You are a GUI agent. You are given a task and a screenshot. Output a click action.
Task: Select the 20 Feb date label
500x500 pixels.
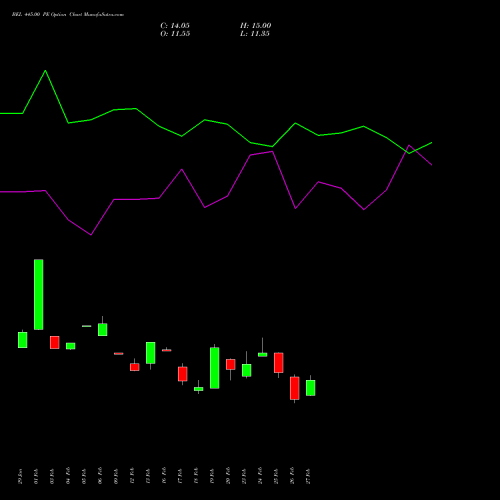point(228,476)
